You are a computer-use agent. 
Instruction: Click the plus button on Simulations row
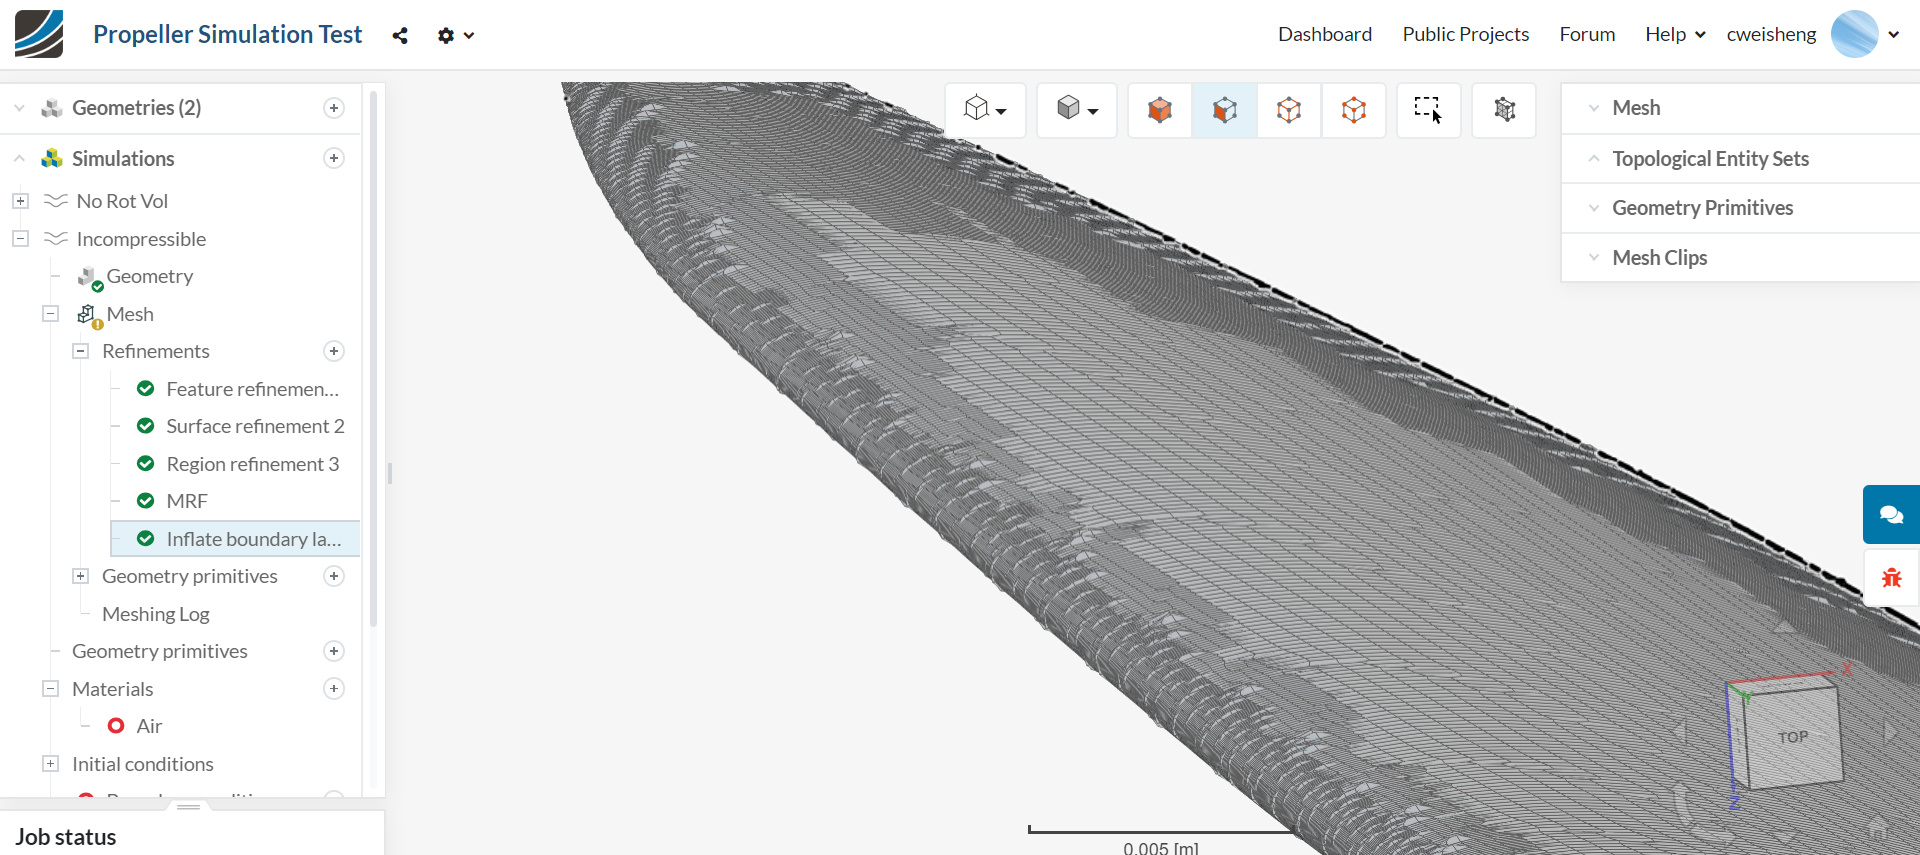click(334, 158)
